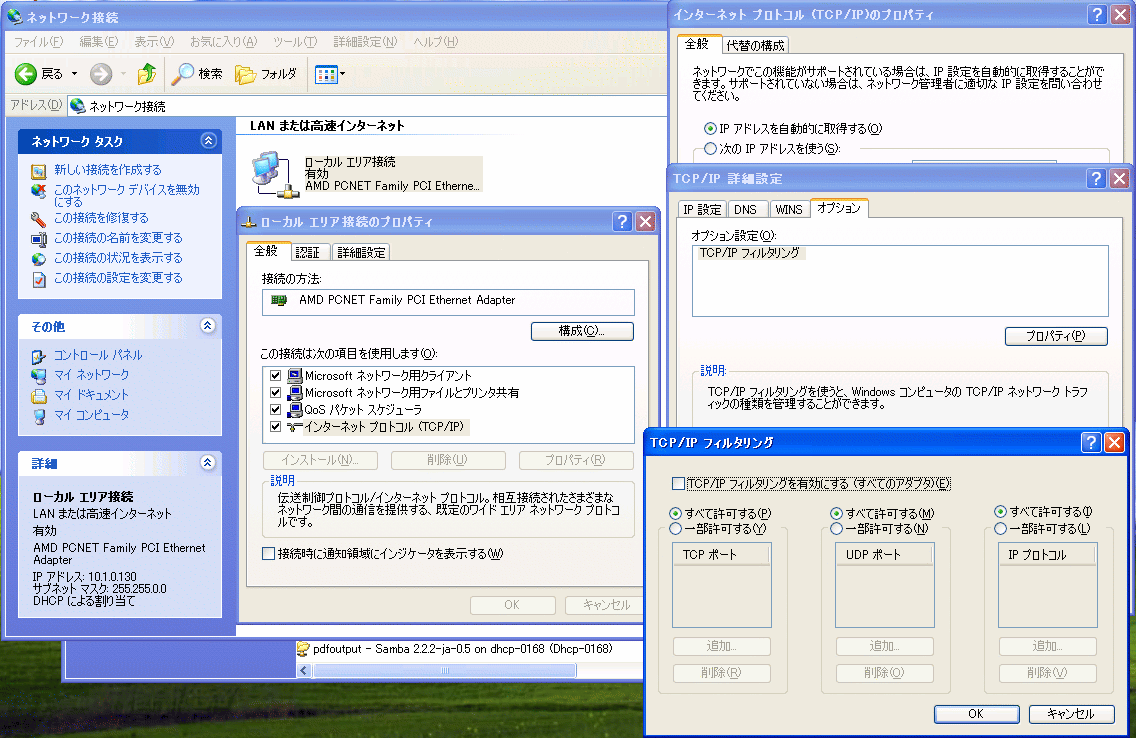This screenshot has height=738, width=1136.
Task: Open the ツール(T) menu
Action: [294, 42]
